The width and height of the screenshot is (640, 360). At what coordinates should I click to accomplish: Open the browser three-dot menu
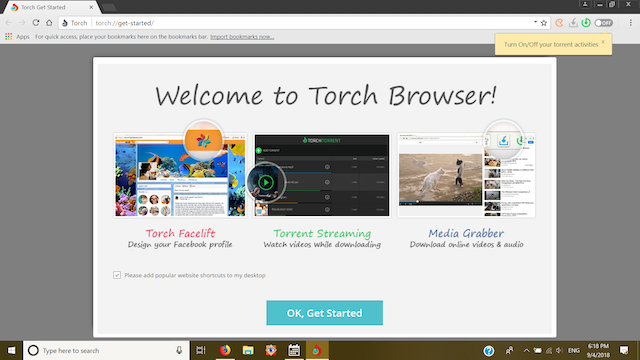pyautogui.click(x=631, y=23)
